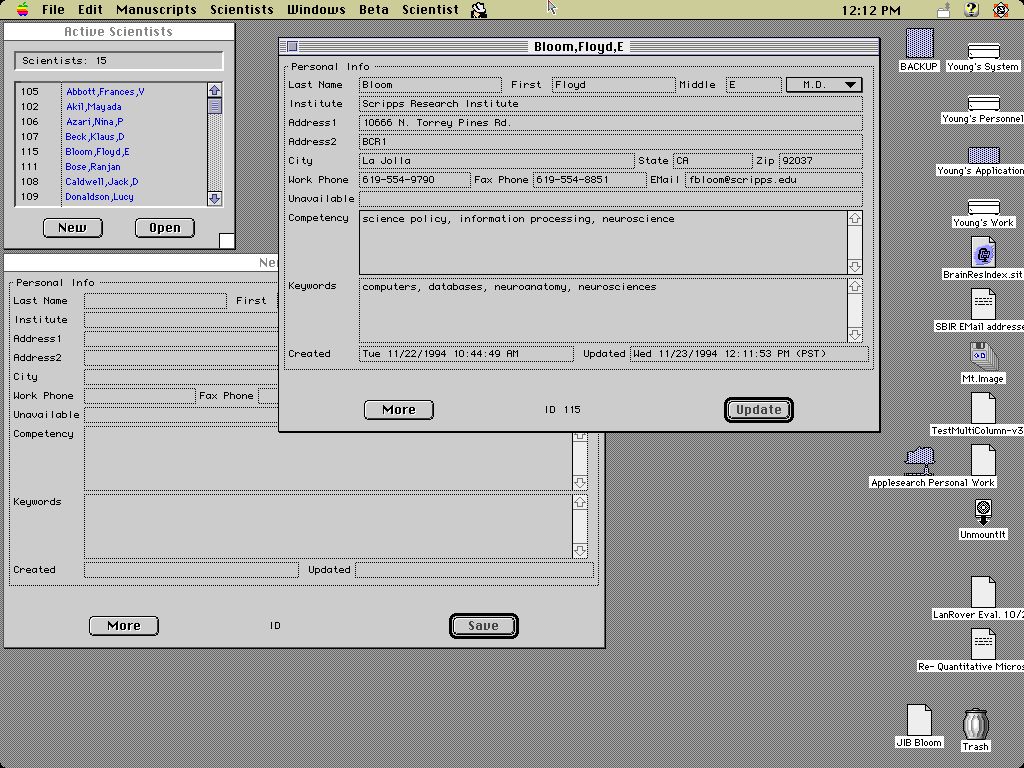The width and height of the screenshot is (1024, 768).
Task: Open the Scientists menu
Action: point(241,10)
